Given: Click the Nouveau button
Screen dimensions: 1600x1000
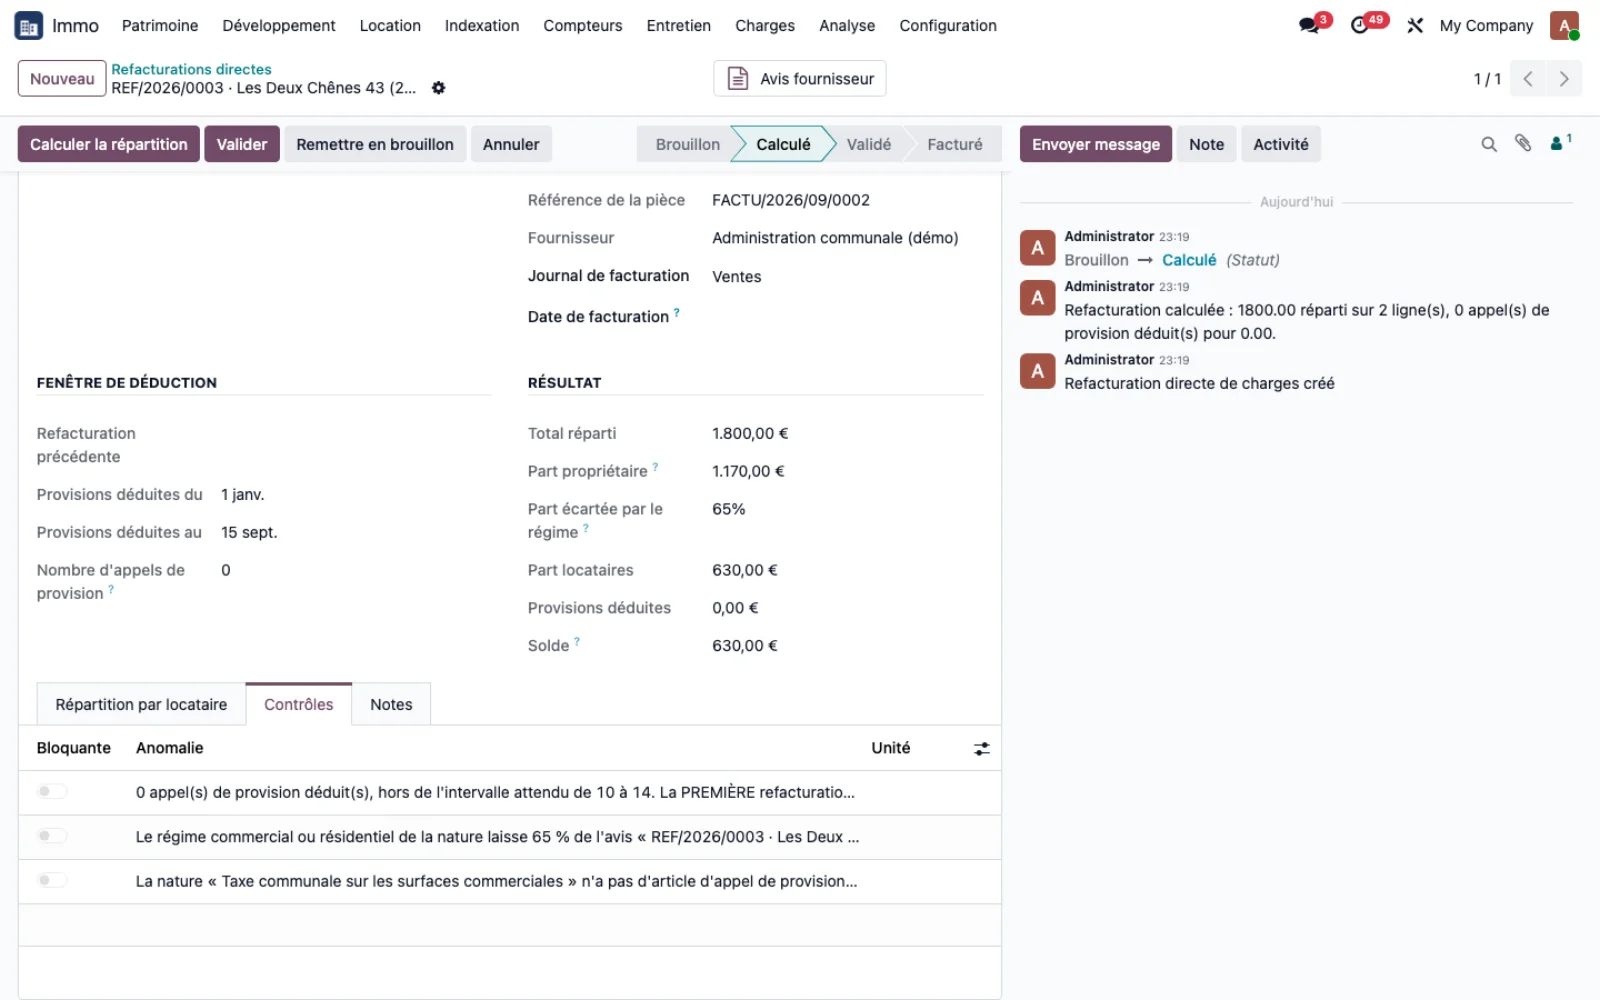Looking at the screenshot, I should click(62, 79).
